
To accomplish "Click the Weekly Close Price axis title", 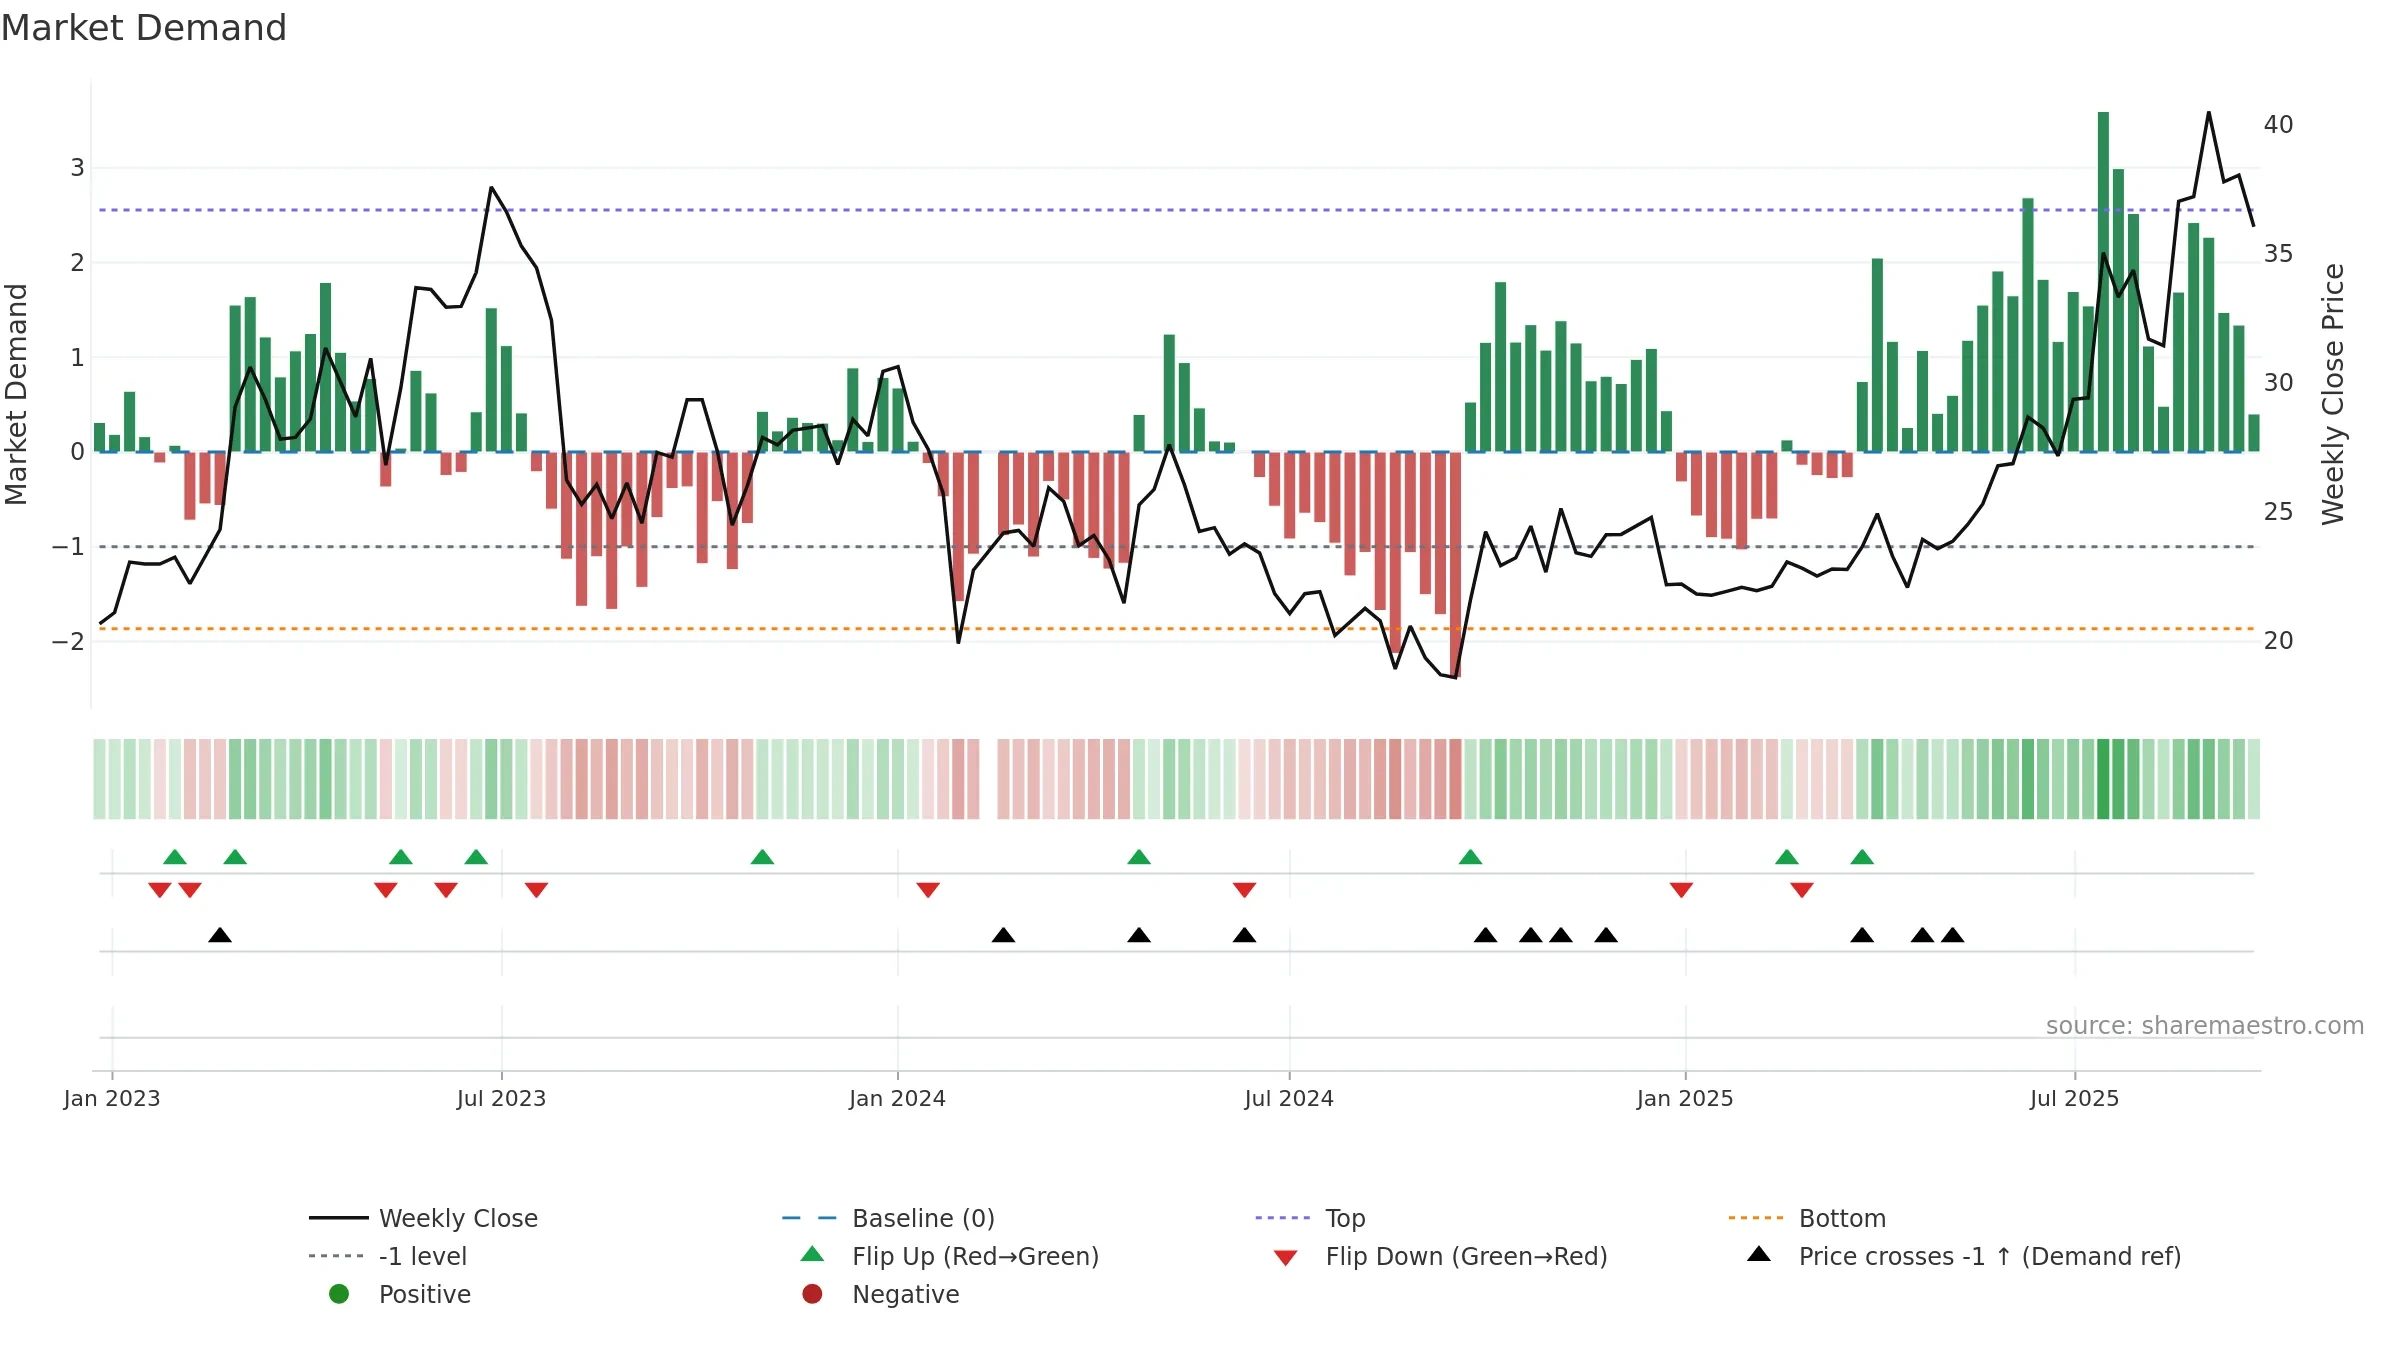I will pos(2332,394).
